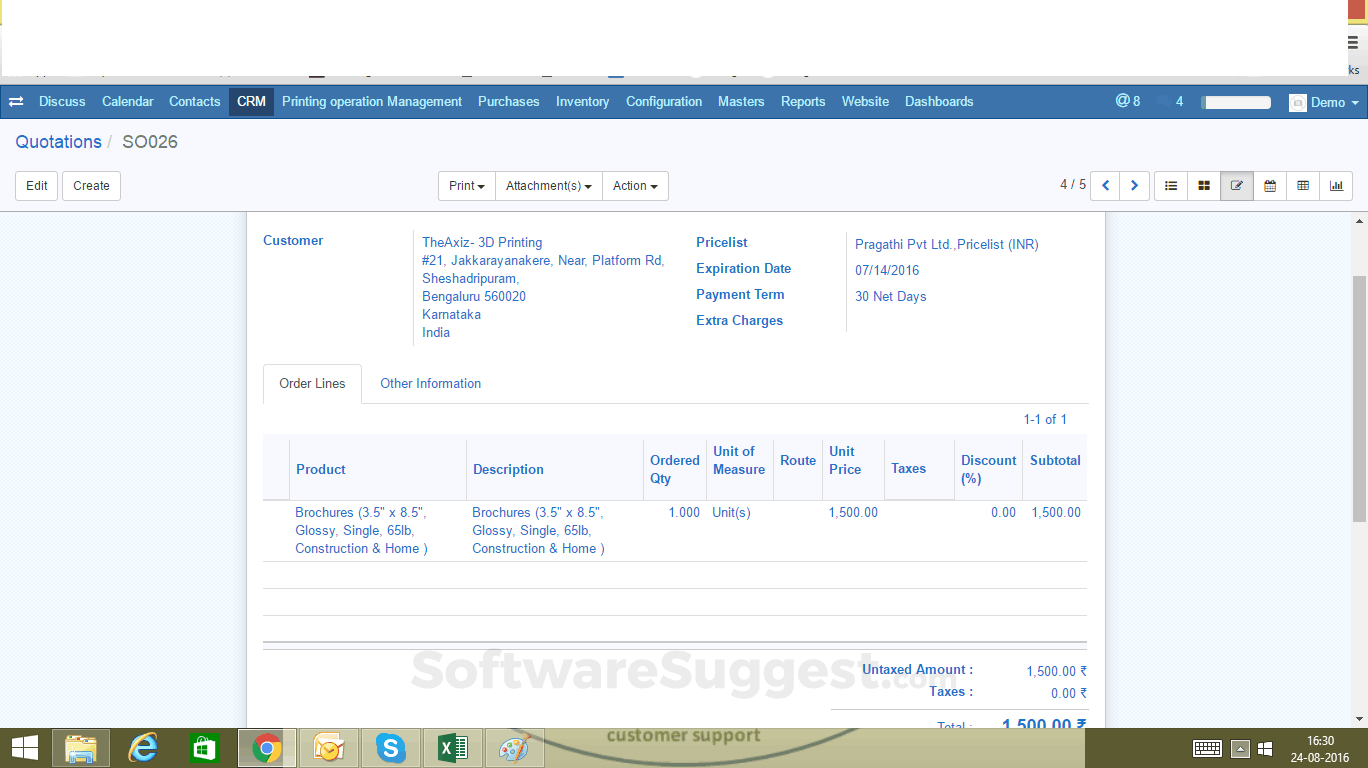Image resolution: width=1368 pixels, height=768 pixels.
Task: Open the Print dropdown
Action: click(x=466, y=186)
